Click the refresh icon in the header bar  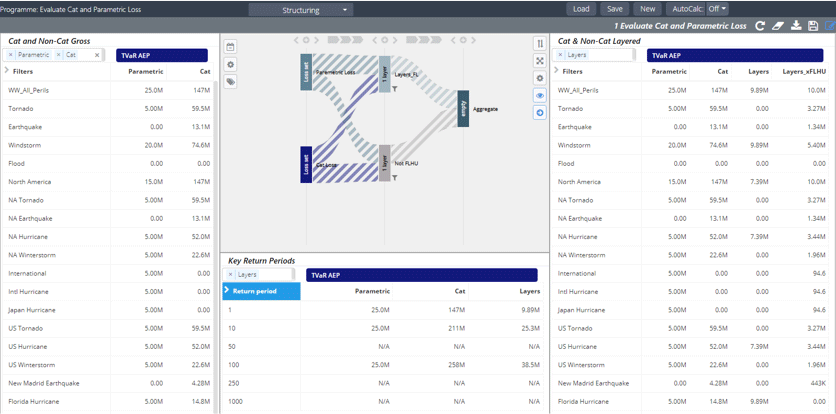coord(760,26)
